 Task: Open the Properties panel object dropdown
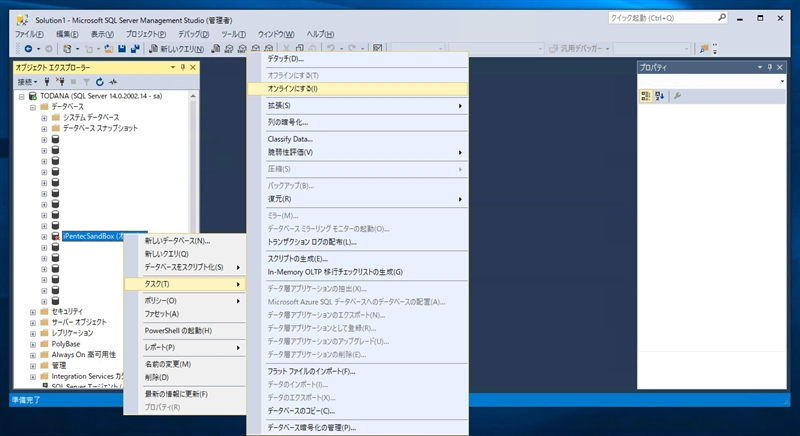tap(782, 82)
